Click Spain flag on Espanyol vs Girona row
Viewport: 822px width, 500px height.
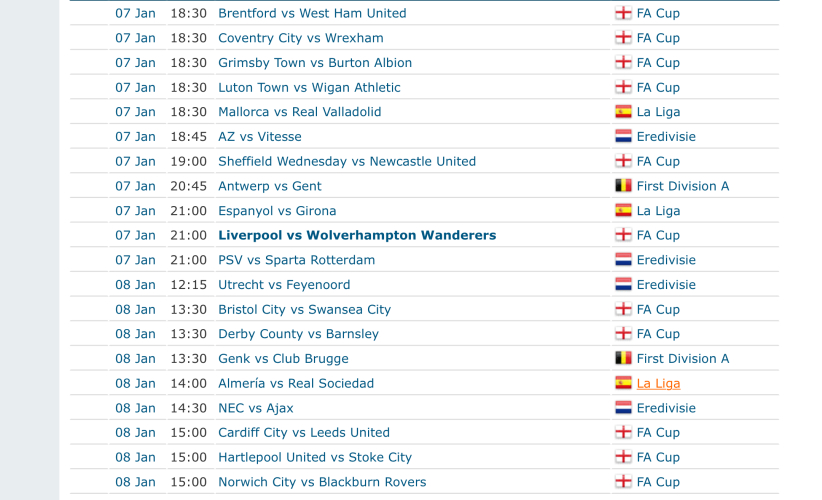[623, 211]
